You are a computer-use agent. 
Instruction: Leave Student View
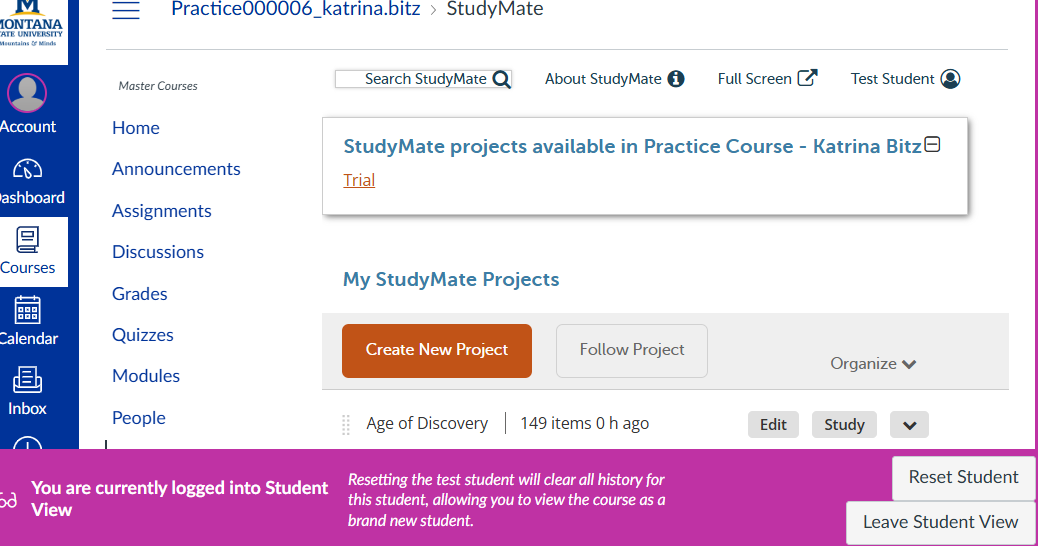pos(940,522)
